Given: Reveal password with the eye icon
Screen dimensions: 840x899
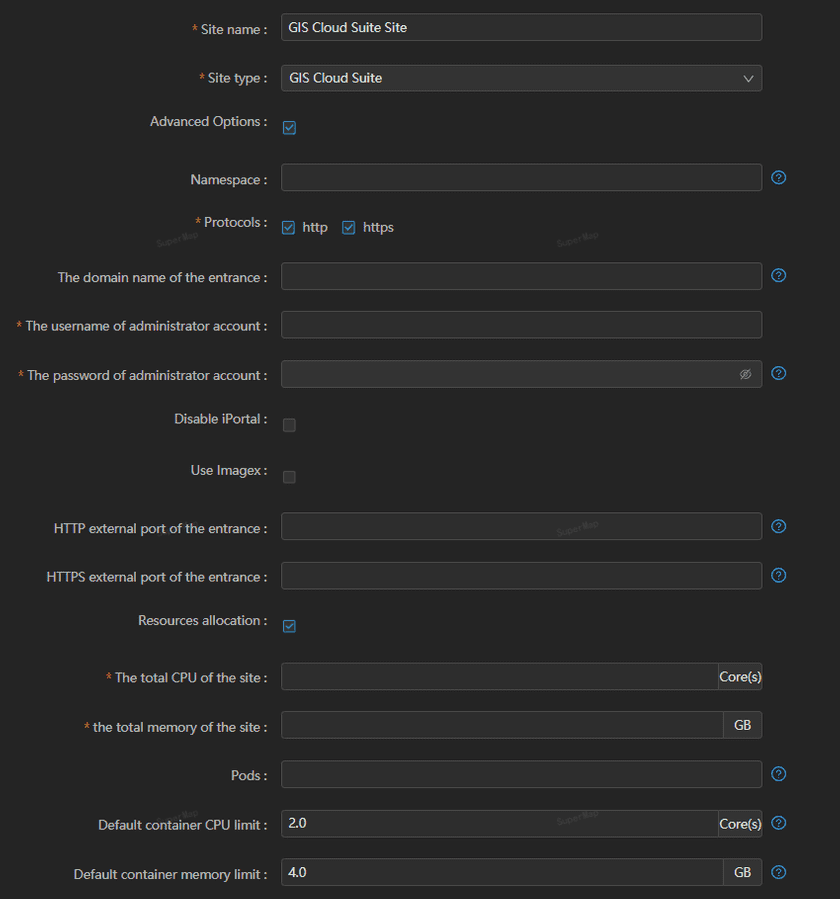Looking at the screenshot, I should (x=745, y=374).
